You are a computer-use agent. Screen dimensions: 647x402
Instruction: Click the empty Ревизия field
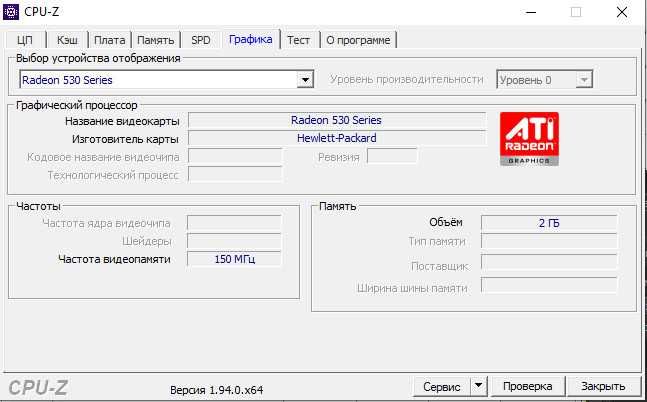point(392,156)
